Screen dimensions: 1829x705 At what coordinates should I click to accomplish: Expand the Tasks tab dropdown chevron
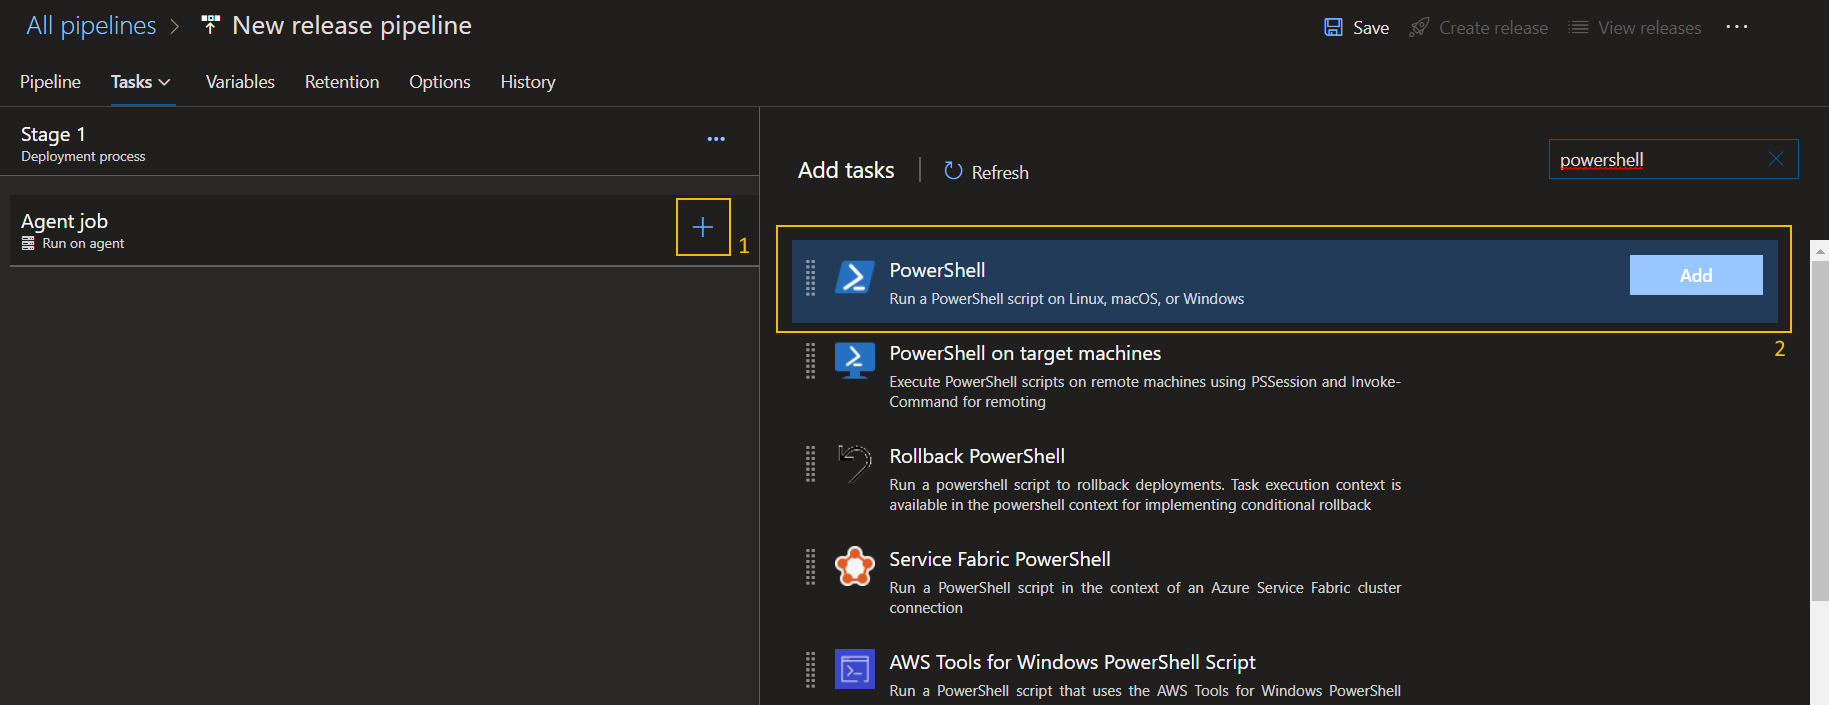(x=165, y=82)
